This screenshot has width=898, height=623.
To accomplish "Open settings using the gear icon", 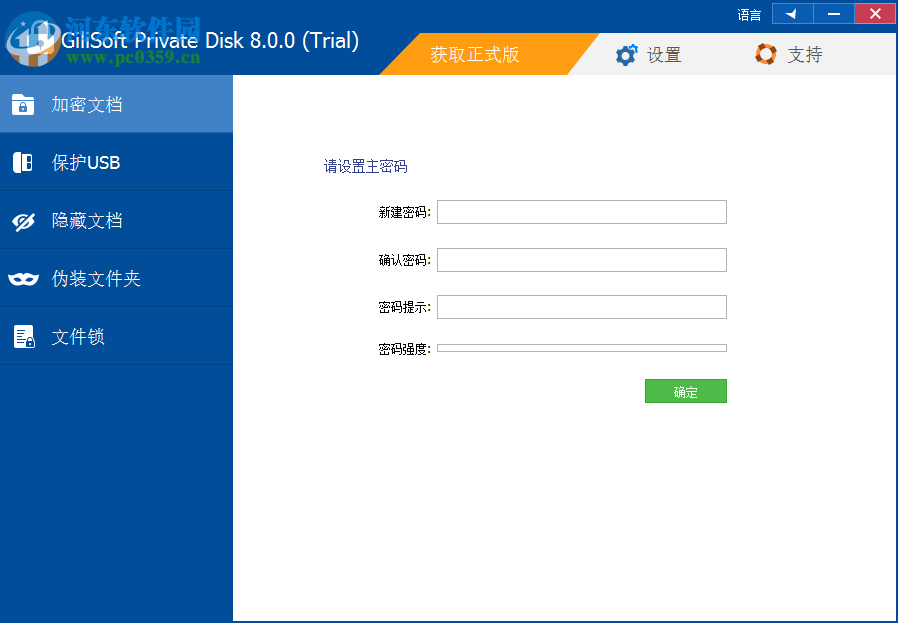I will click(x=626, y=54).
